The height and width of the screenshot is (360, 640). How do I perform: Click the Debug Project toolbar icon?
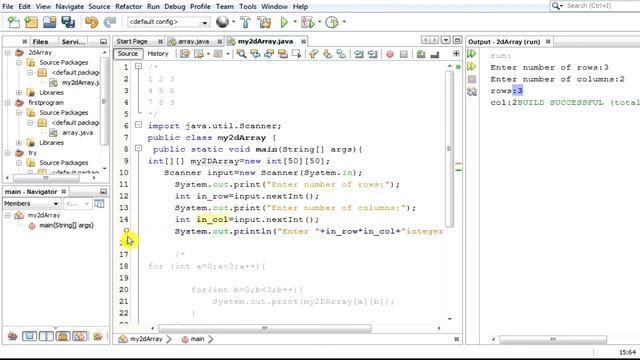coord(307,22)
